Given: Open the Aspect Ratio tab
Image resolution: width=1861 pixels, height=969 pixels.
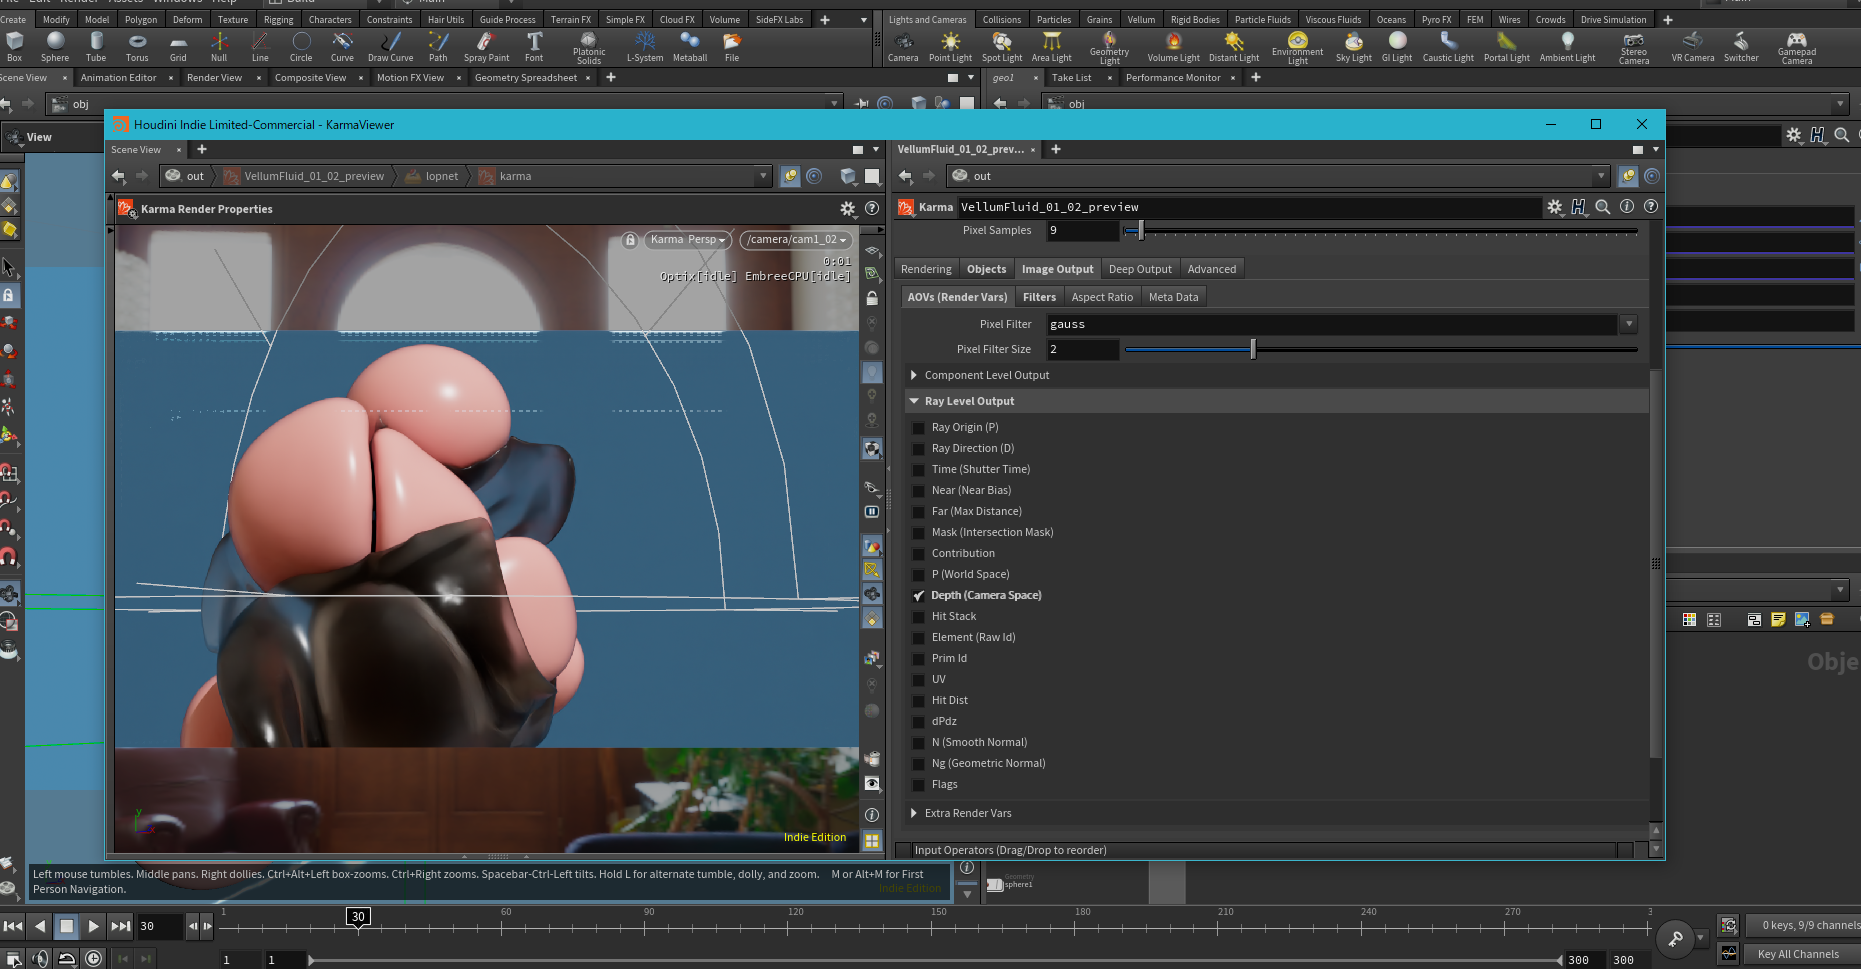Looking at the screenshot, I should click(x=1101, y=297).
